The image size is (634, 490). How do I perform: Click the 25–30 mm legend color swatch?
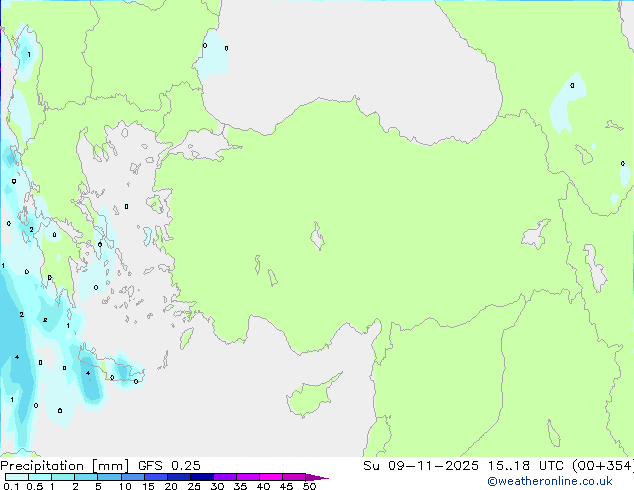click(202, 477)
